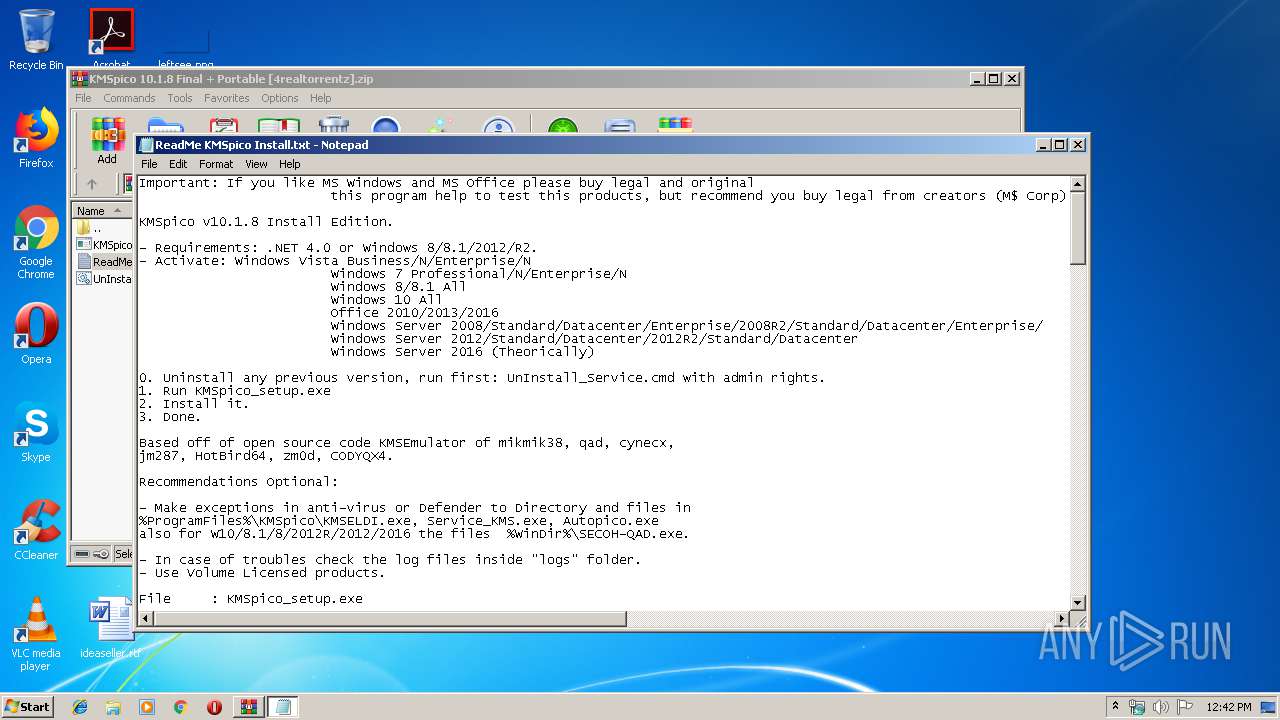The height and width of the screenshot is (720, 1280).
Task: Click the SFX icon in WinRAR toolbar
Action: click(x=675, y=126)
